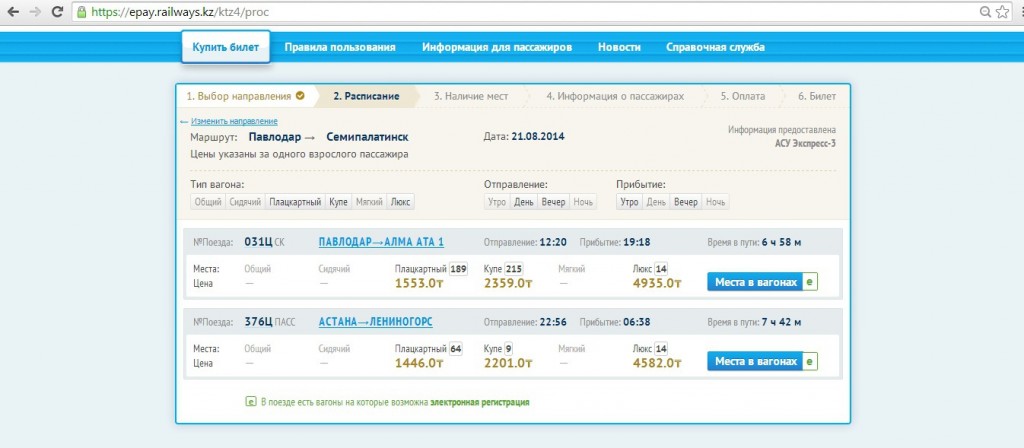Click the browser back arrow
Viewport: 1024px width, 448px height.
12,13
